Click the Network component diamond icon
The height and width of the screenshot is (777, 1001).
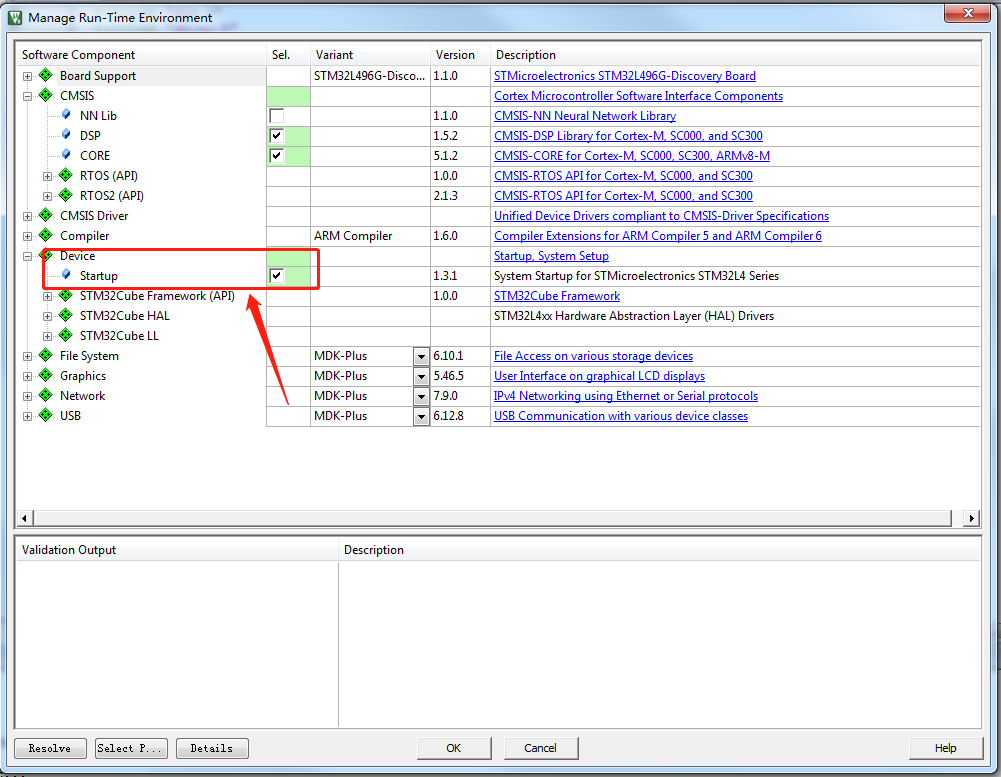click(45, 395)
